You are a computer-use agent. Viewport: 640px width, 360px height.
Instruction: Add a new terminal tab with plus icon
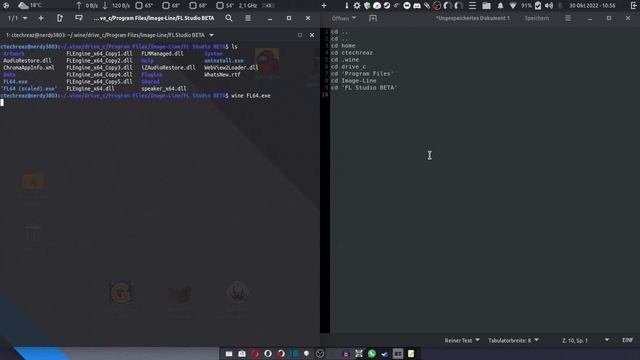pyautogui.click(x=41, y=18)
